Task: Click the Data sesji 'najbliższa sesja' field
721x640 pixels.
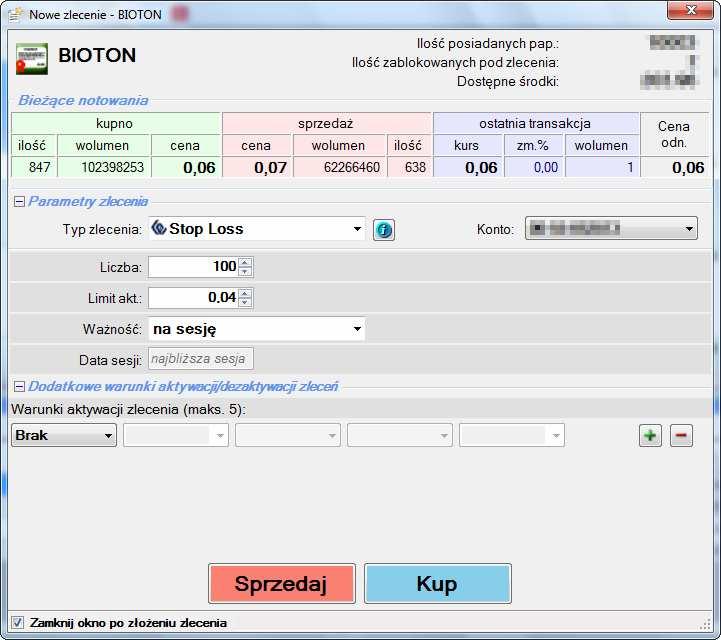Action: (200, 359)
